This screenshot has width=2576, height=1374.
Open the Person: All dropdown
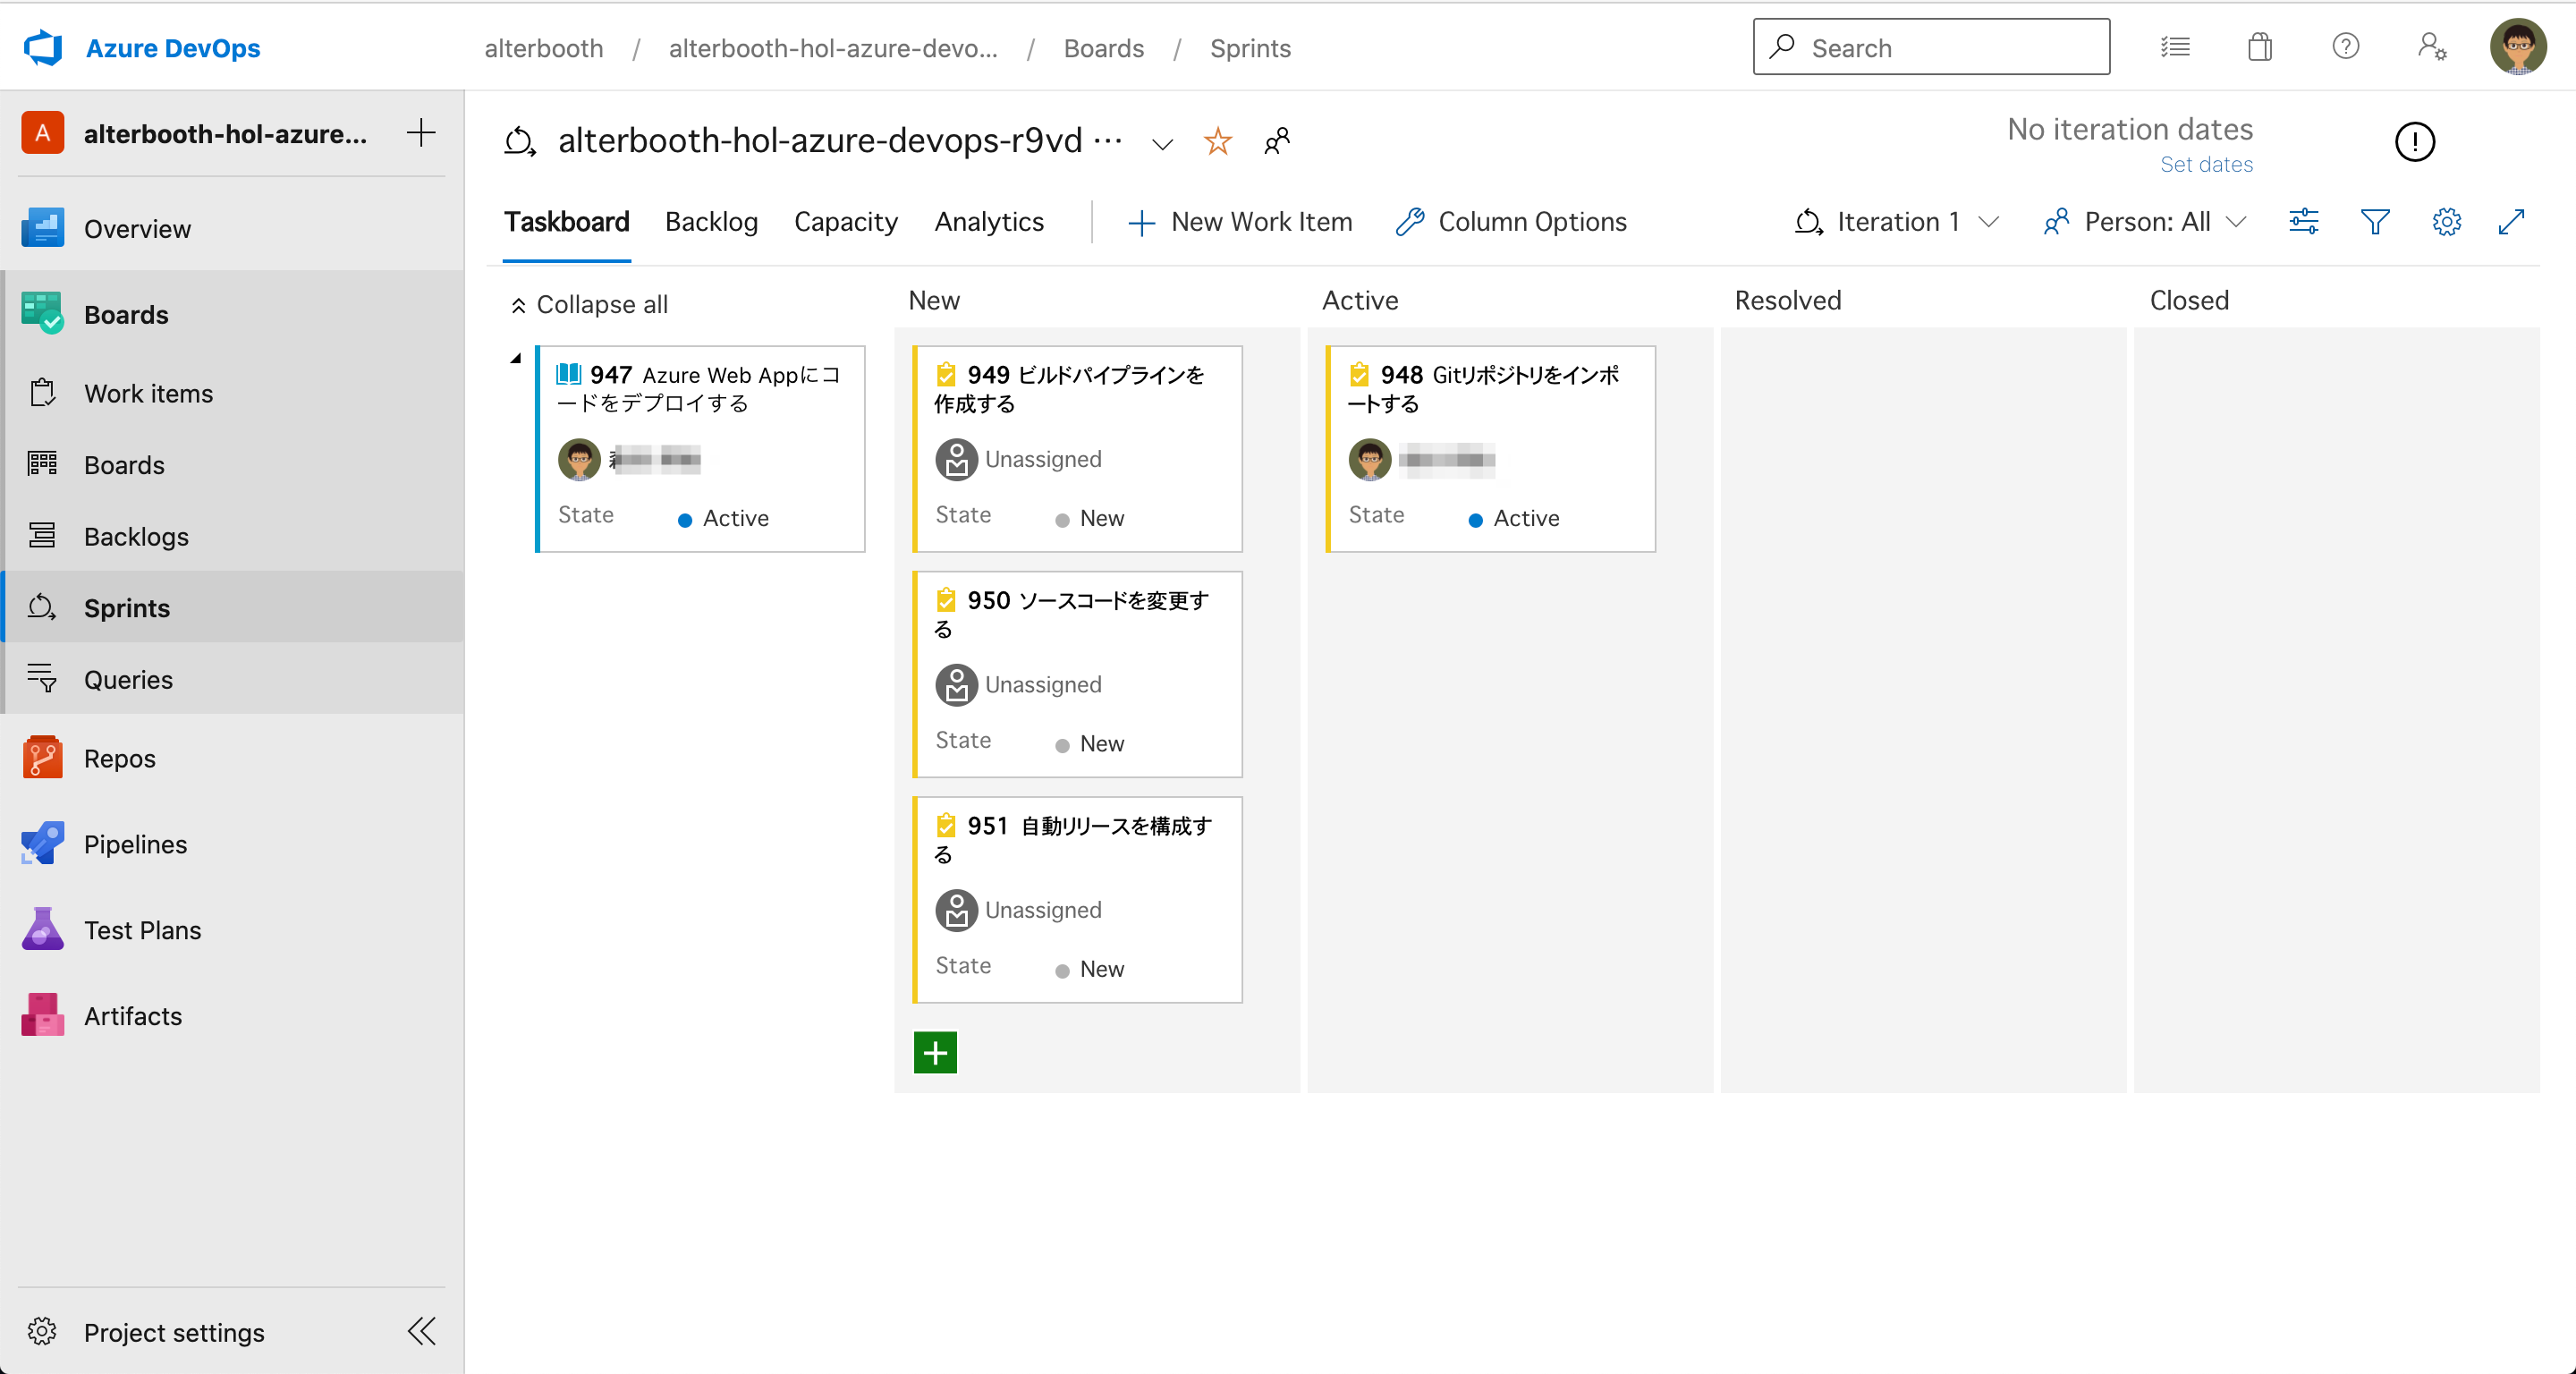pyautogui.click(x=2146, y=221)
